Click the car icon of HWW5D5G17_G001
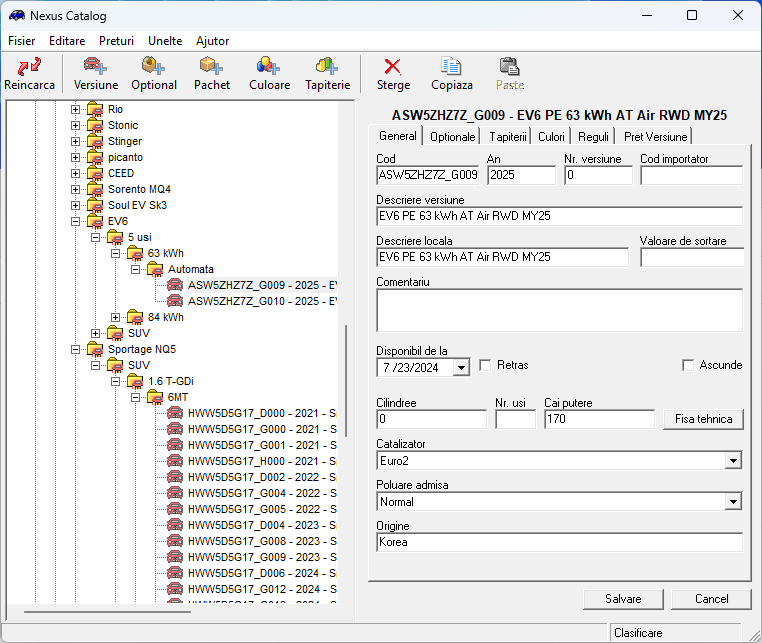This screenshot has height=643, width=762. pyautogui.click(x=175, y=445)
